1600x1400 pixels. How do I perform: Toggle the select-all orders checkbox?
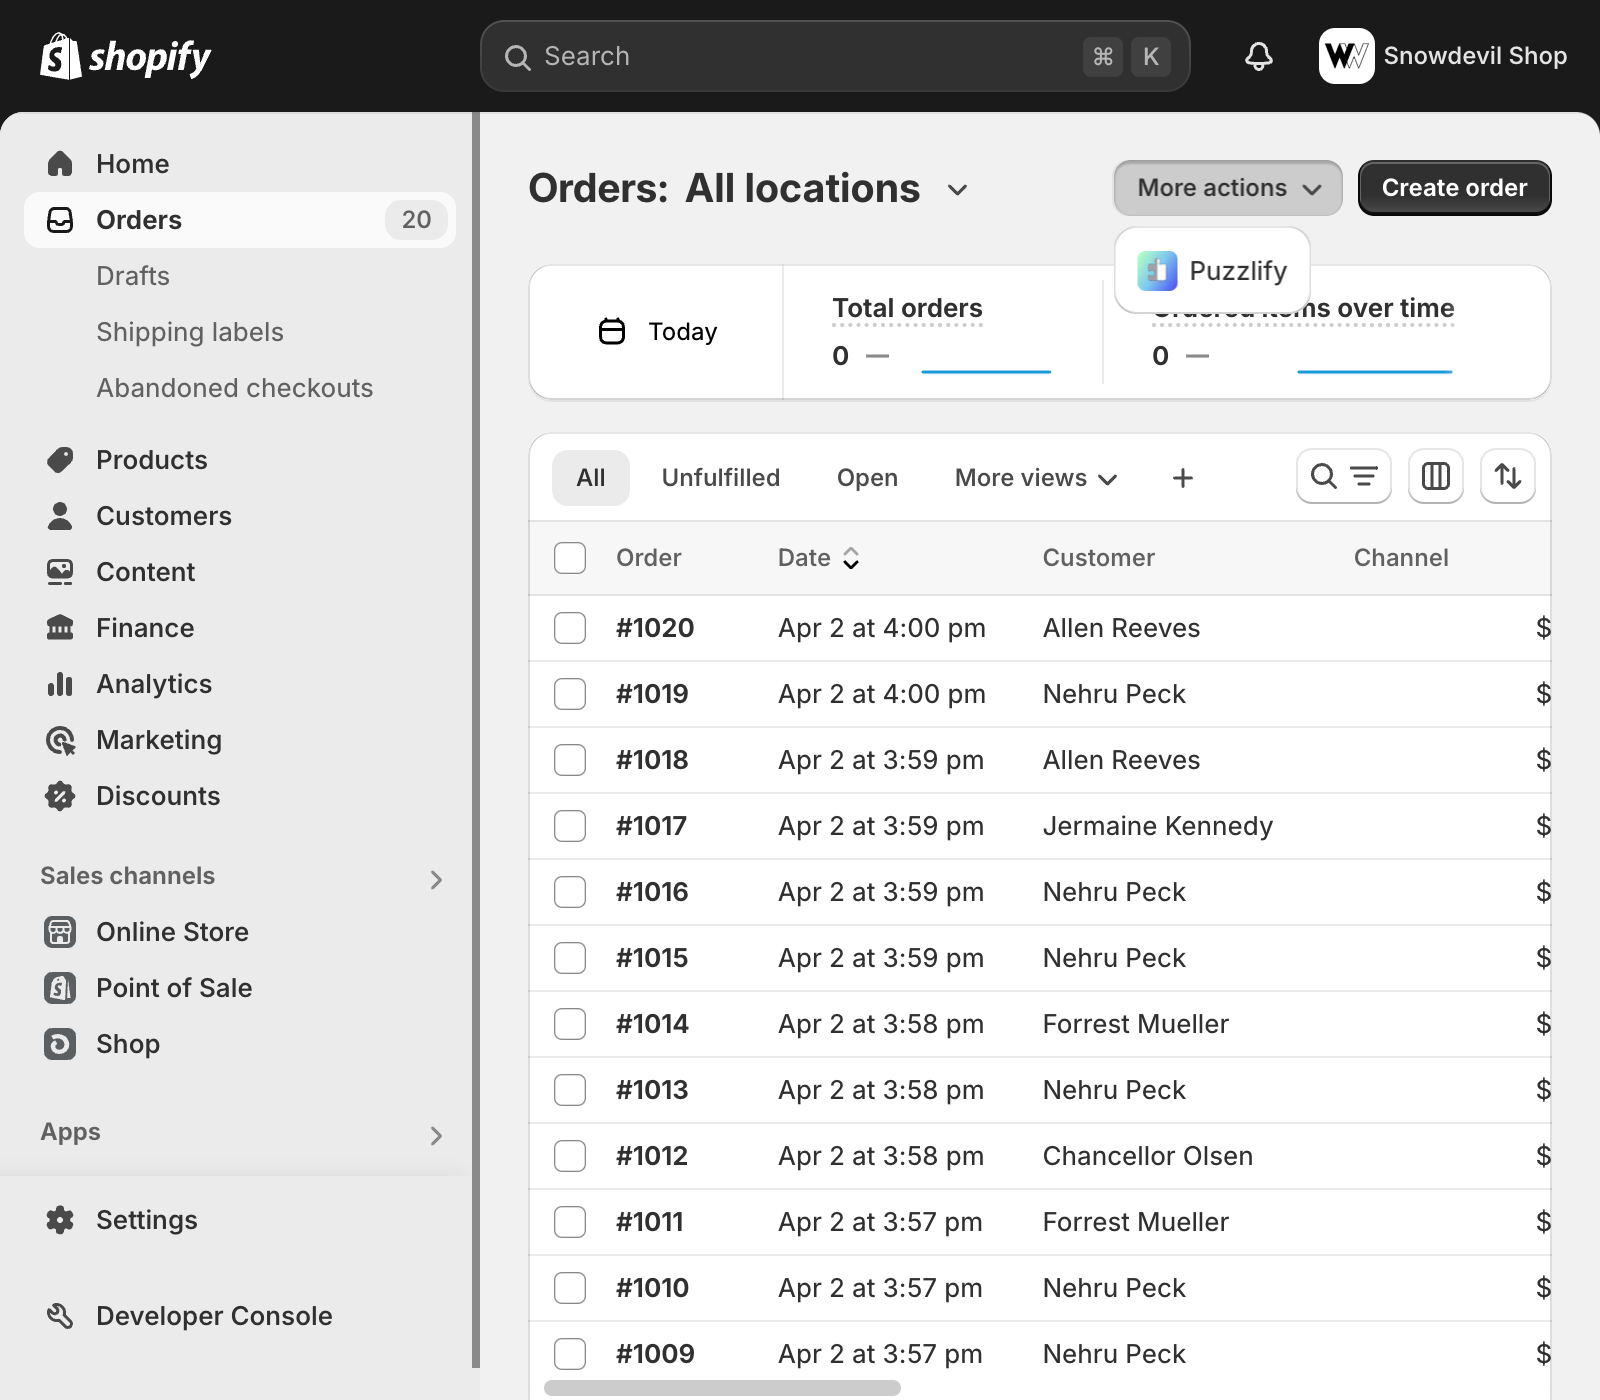click(x=570, y=558)
